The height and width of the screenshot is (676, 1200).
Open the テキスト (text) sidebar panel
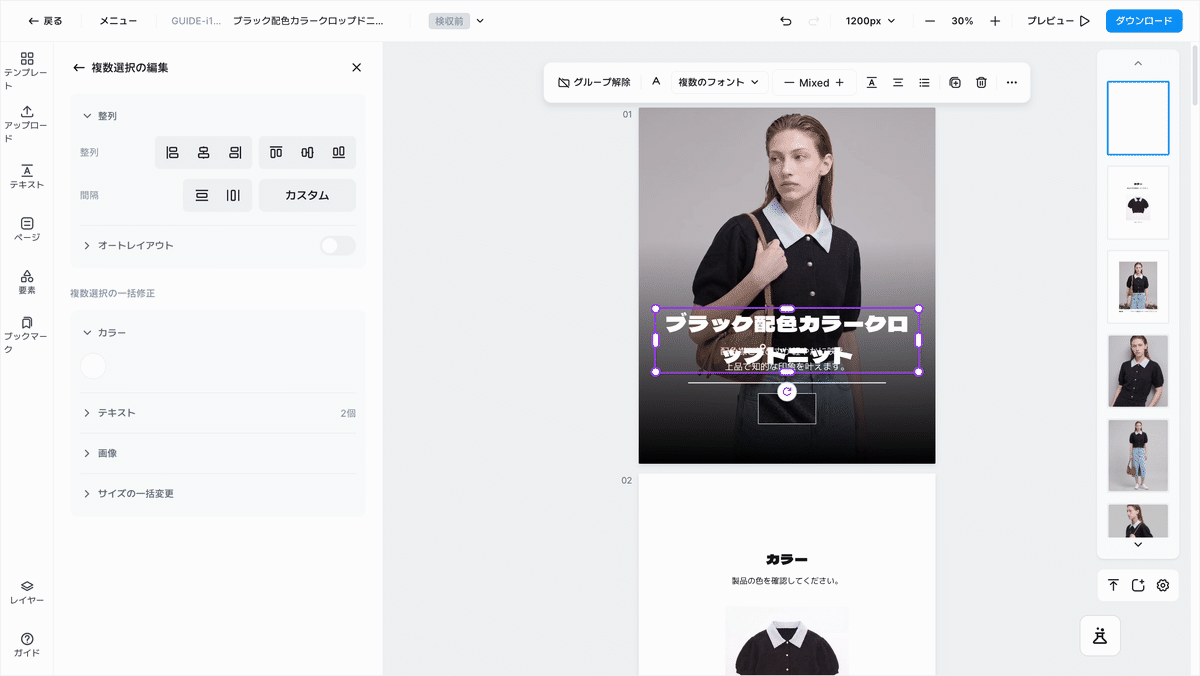(27, 177)
